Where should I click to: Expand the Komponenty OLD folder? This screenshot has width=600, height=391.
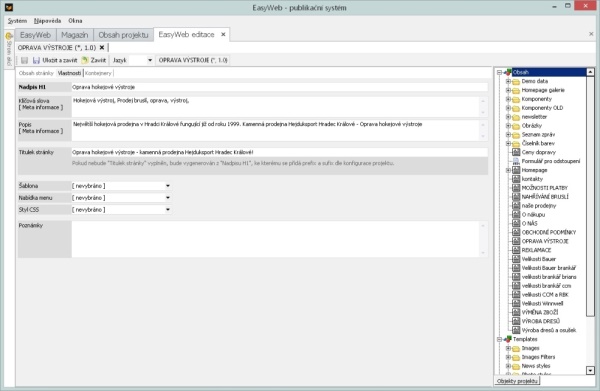[508, 108]
